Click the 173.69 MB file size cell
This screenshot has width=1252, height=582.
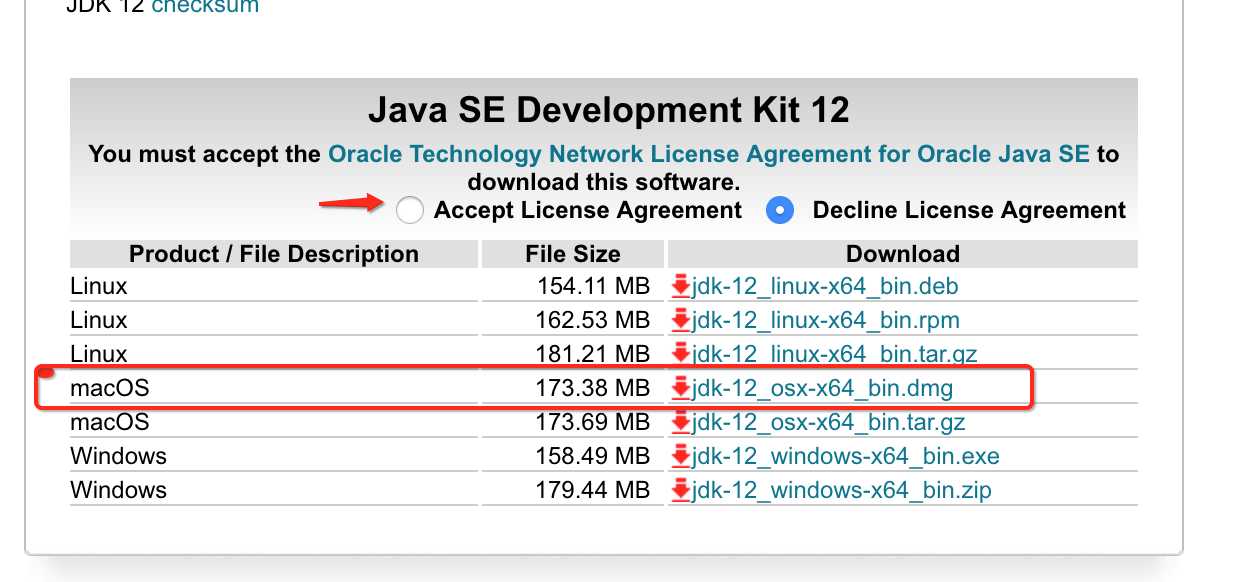tap(573, 422)
